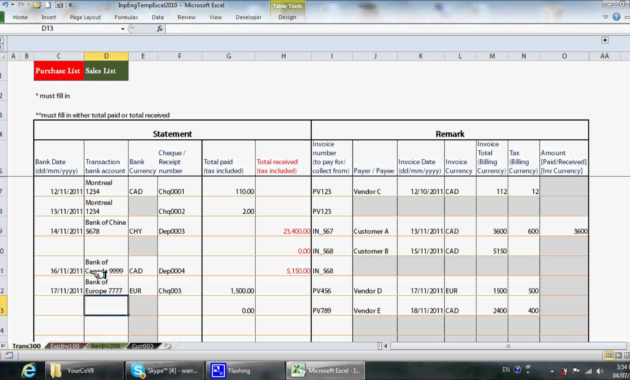Click the red Purchase List button
This screenshot has height=380, width=630.
(59, 71)
